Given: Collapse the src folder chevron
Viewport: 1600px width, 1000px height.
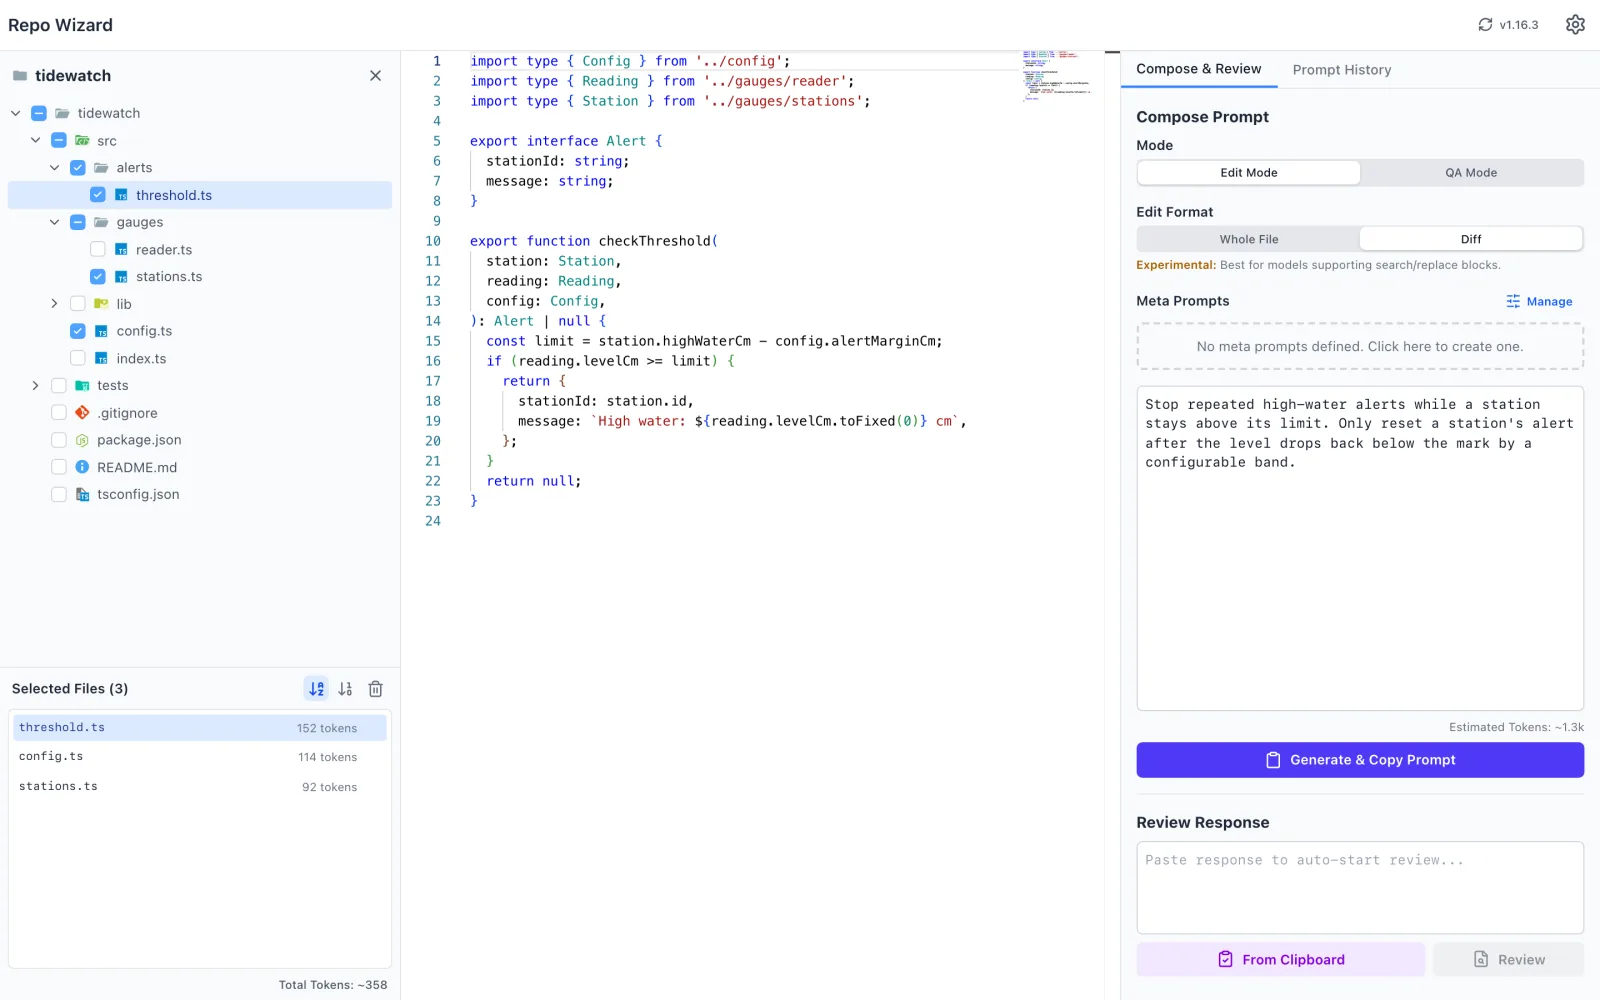Looking at the screenshot, I should coord(35,140).
